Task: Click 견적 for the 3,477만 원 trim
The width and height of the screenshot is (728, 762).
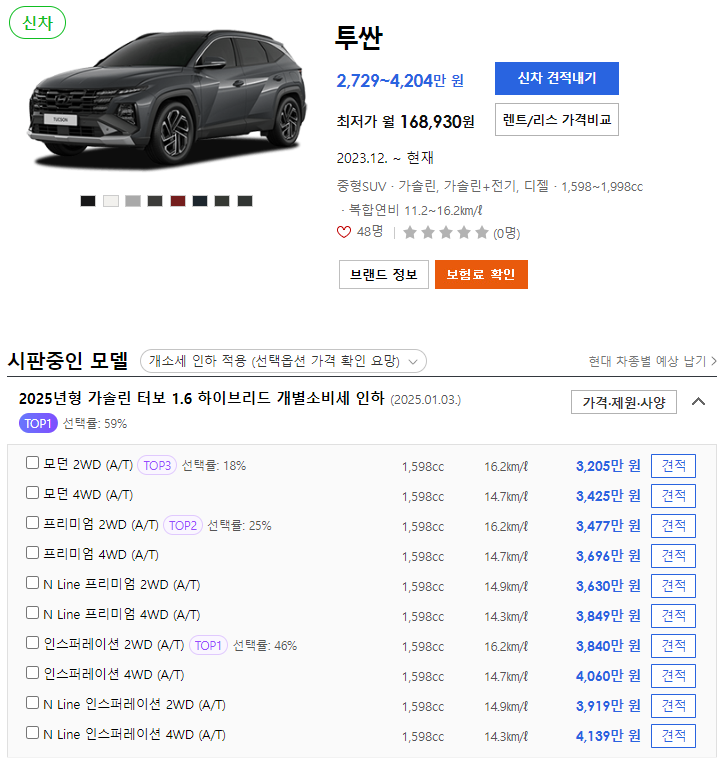Action: pos(673,526)
